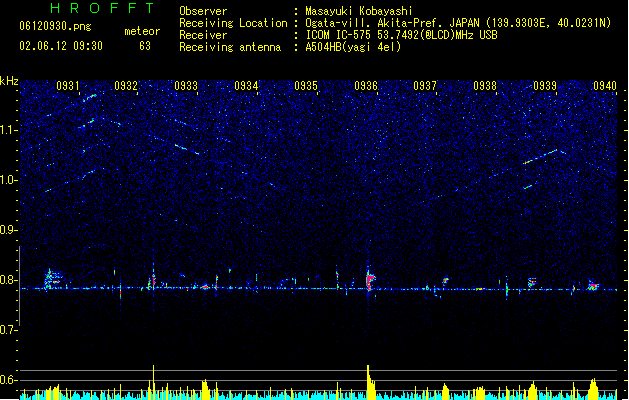Click the 0933 time marker

(x=186, y=86)
